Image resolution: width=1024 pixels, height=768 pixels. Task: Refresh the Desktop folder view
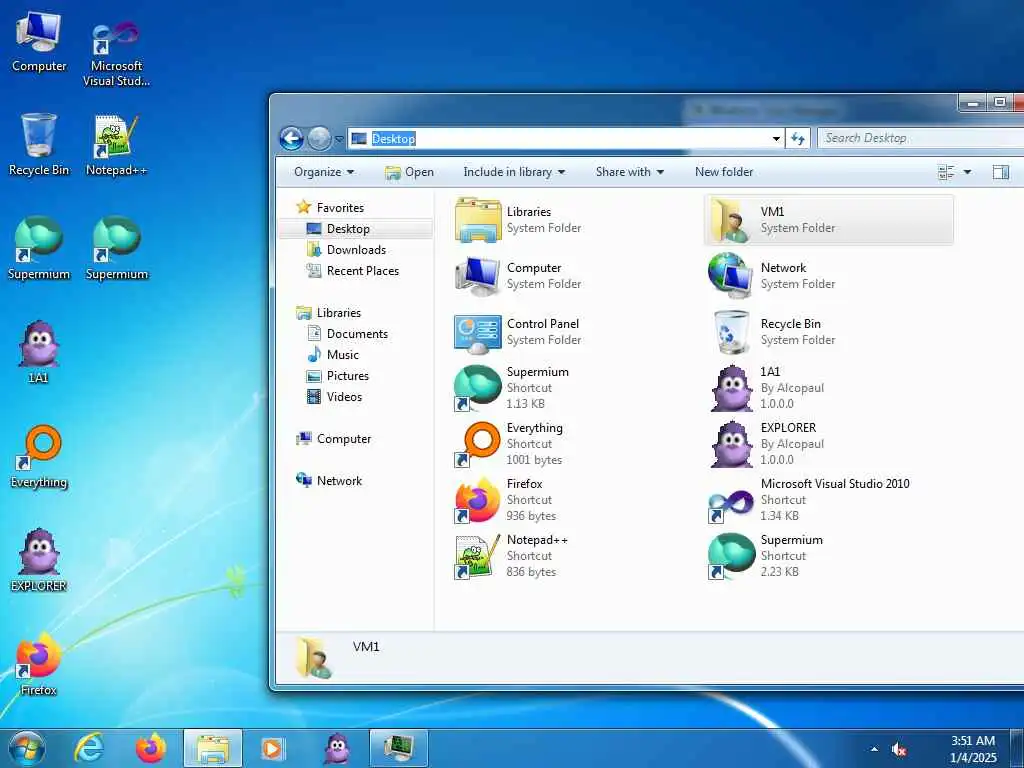click(797, 138)
